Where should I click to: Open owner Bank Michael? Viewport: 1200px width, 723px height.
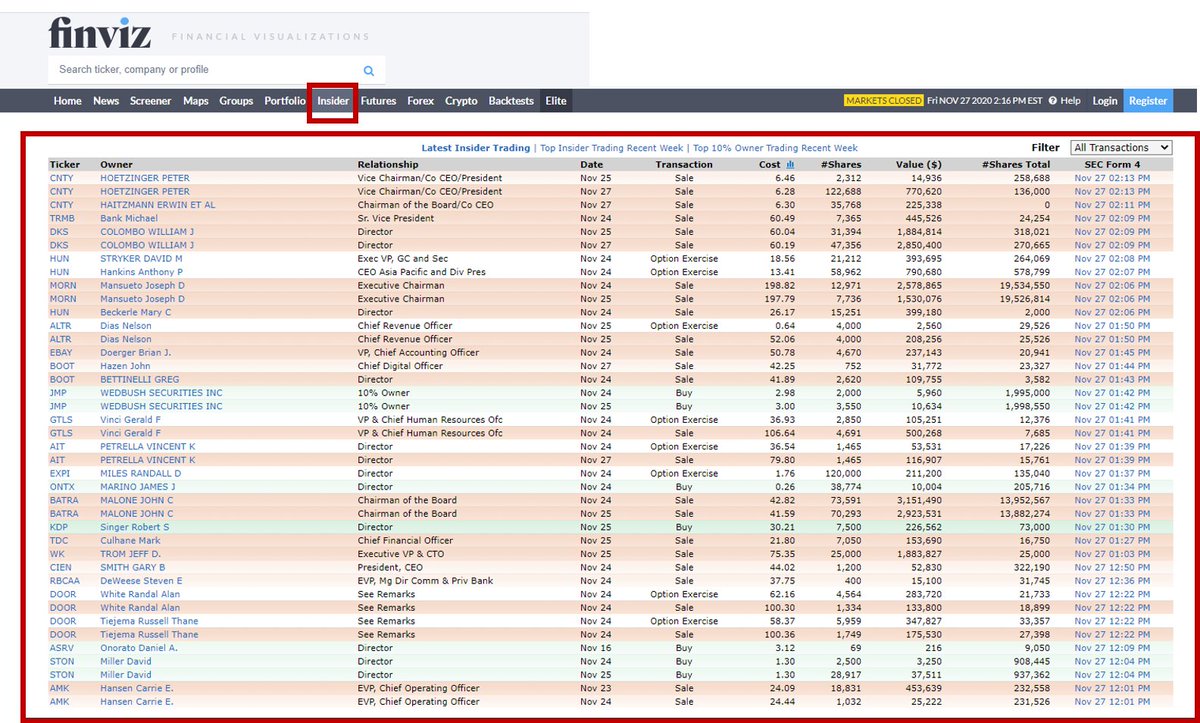pyautogui.click(x=129, y=218)
